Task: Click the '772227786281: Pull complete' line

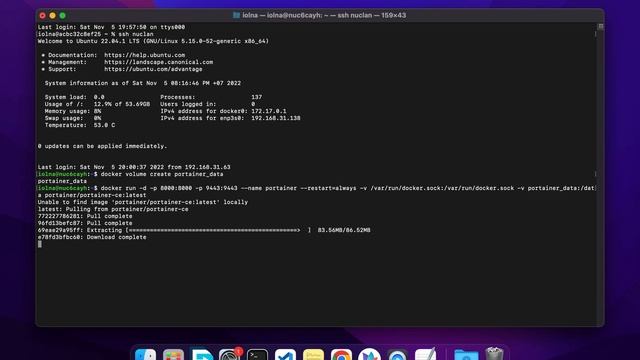Action: pyautogui.click(x=85, y=216)
